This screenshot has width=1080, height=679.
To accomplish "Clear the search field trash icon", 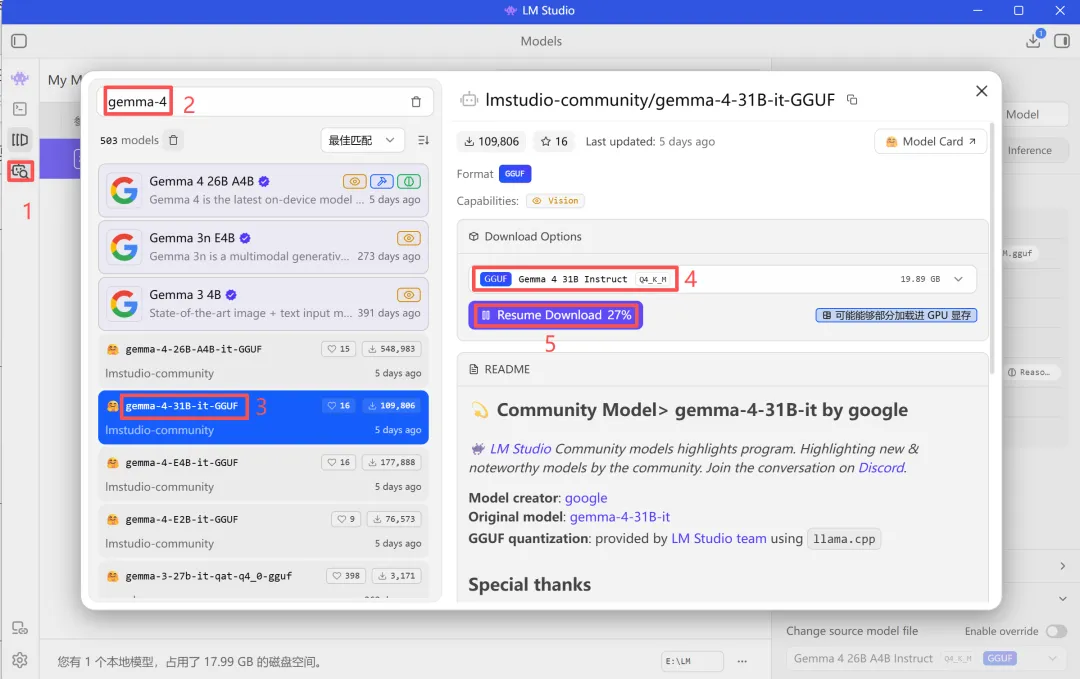I will coord(416,102).
